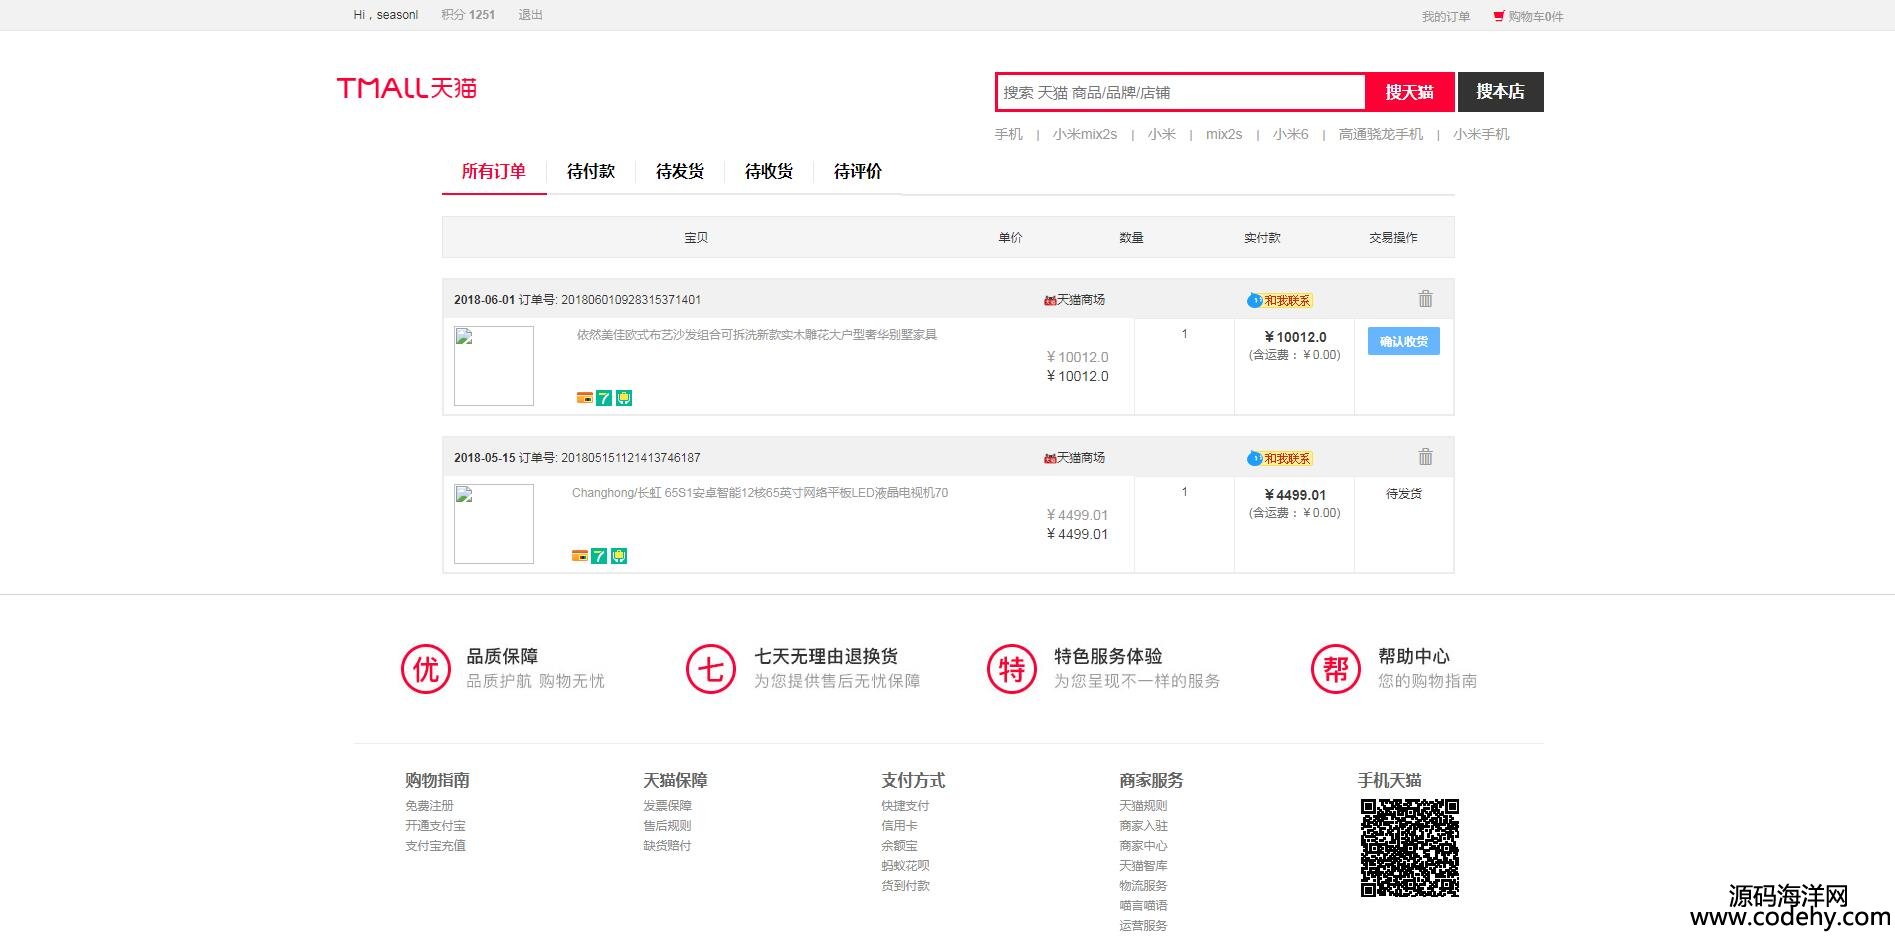
Task: Open 我的订单 link in top bar
Action: [x=1446, y=16]
